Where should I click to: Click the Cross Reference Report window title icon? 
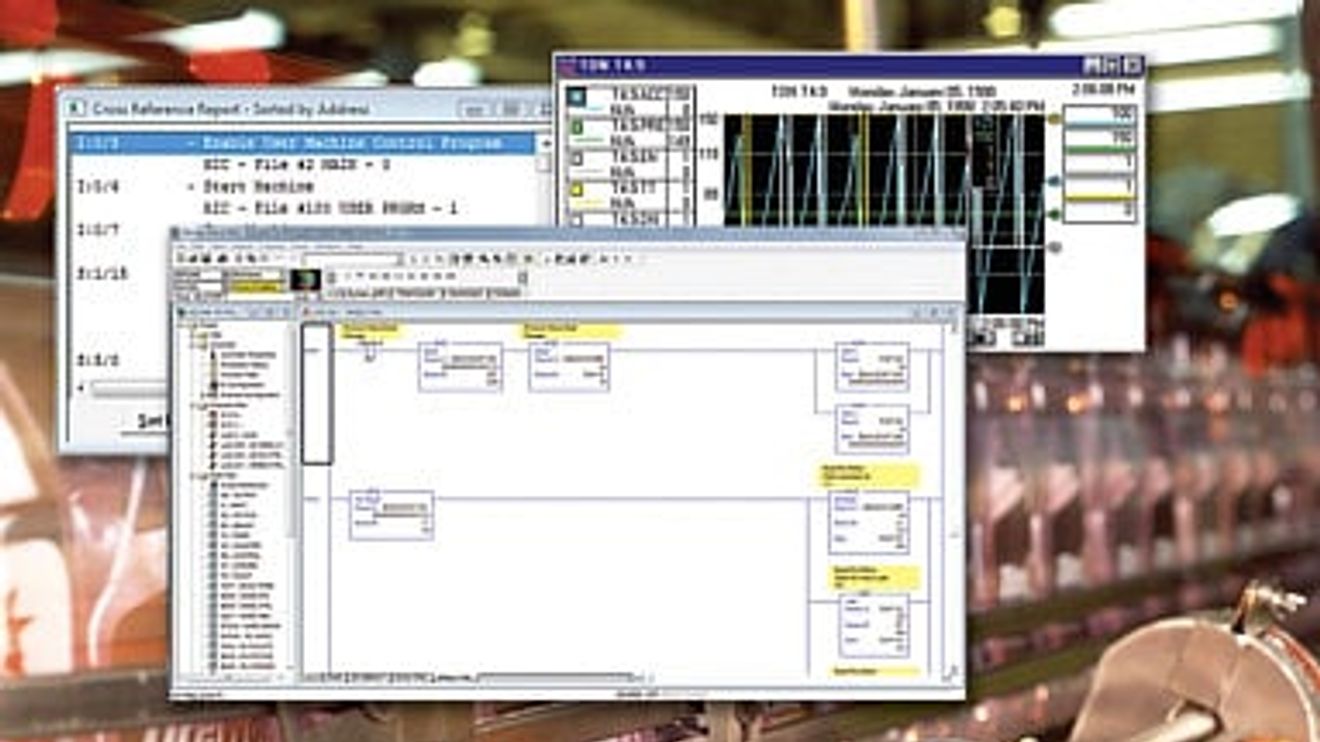coord(77,108)
